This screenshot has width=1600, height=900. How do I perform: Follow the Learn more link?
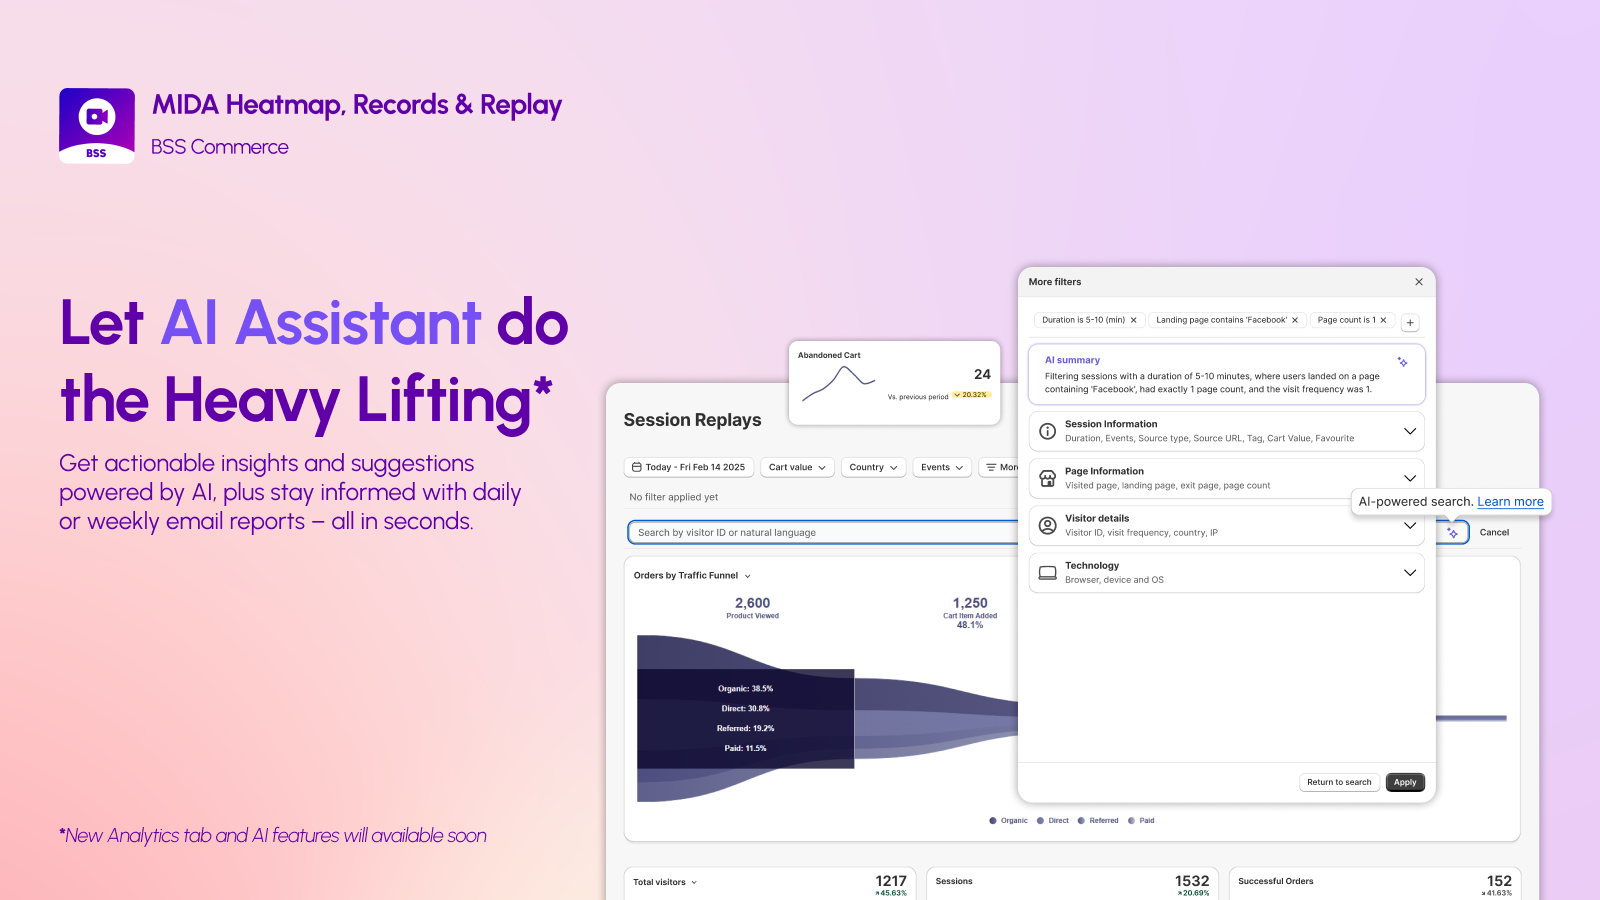click(1510, 502)
